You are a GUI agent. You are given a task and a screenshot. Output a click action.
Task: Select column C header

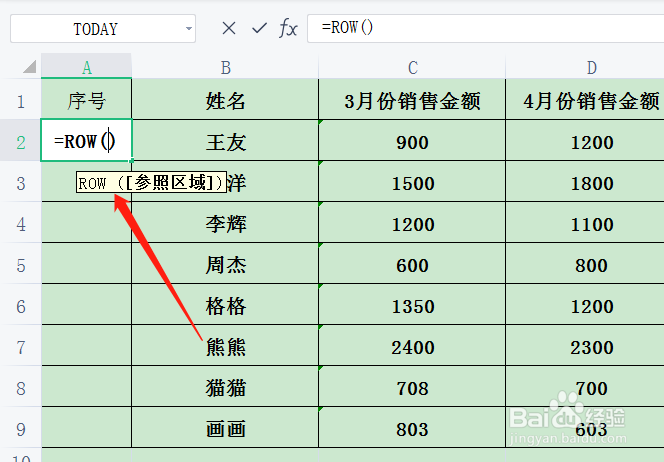click(x=412, y=67)
